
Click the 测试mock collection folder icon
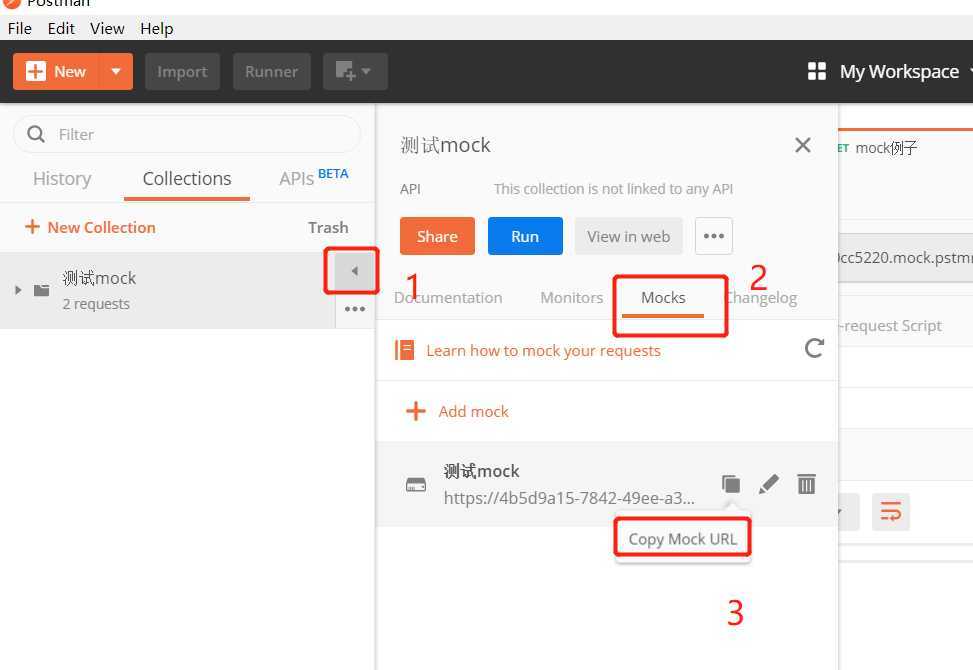pos(42,290)
